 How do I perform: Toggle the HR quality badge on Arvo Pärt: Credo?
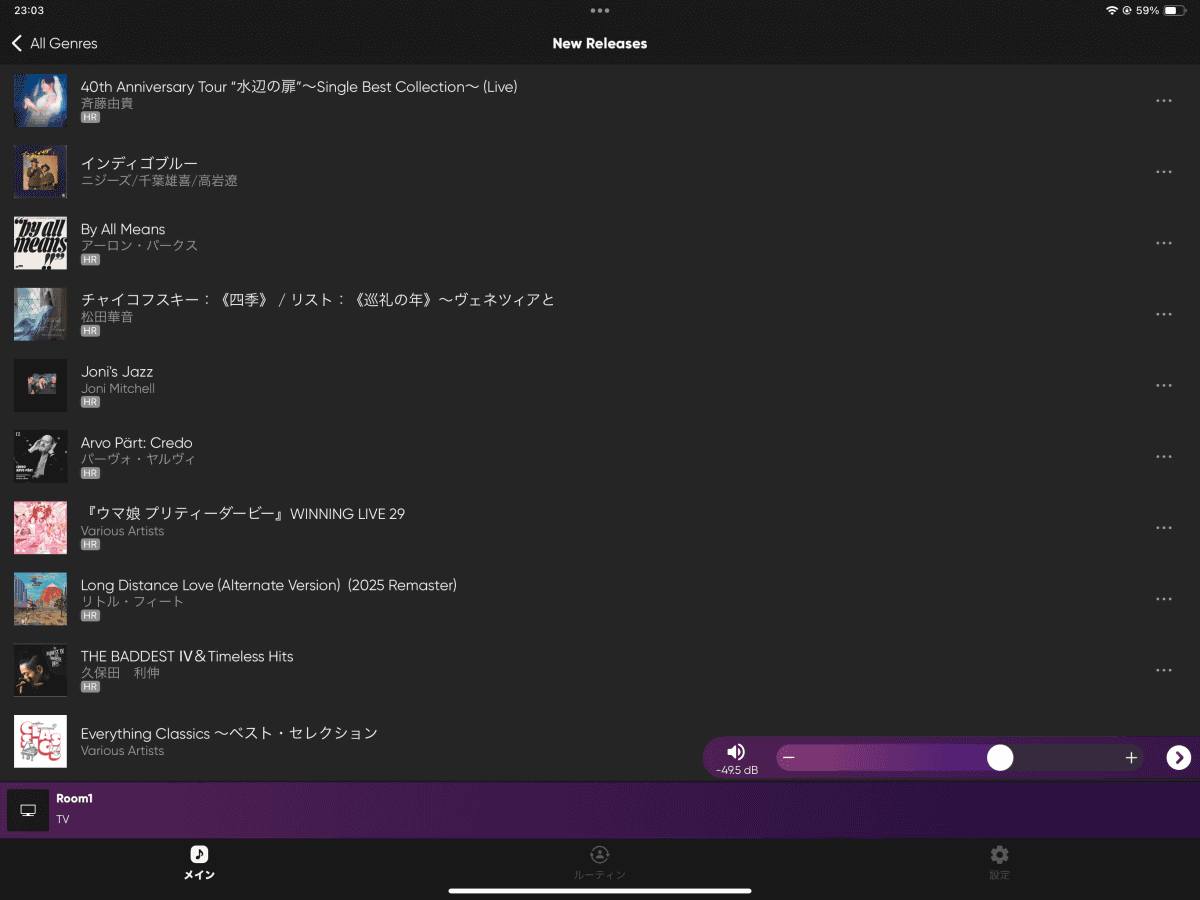pos(90,473)
